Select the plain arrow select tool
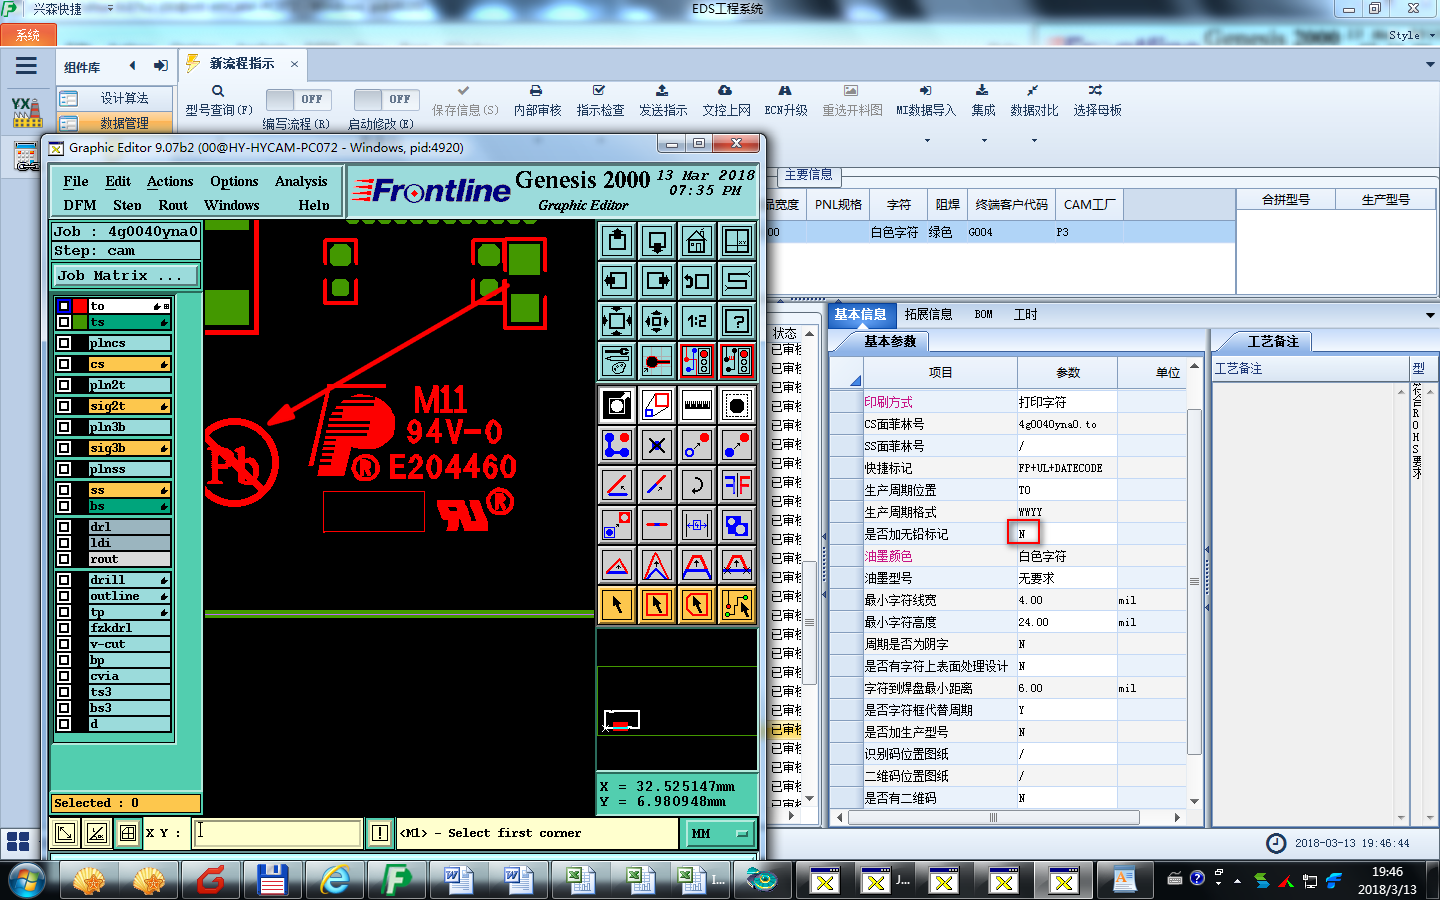Viewport: 1440px width, 900px height. tap(617, 605)
